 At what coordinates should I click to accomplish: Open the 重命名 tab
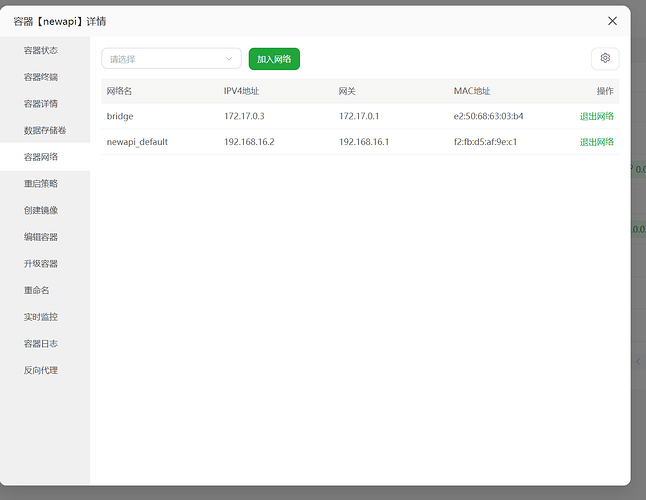(45, 290)
